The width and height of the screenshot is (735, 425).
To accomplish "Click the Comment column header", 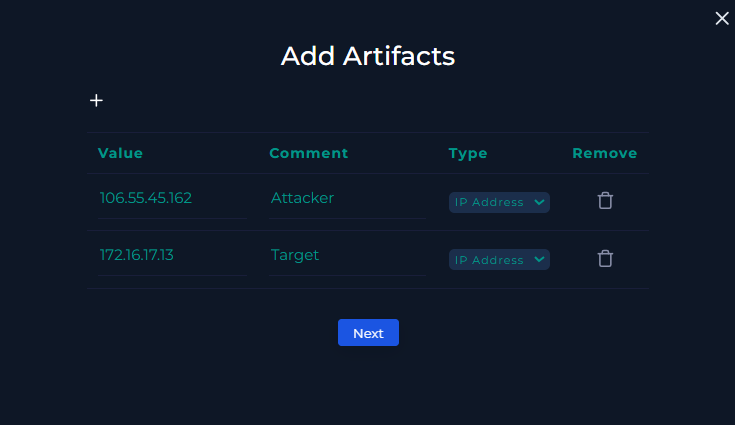I will [308, 153].
